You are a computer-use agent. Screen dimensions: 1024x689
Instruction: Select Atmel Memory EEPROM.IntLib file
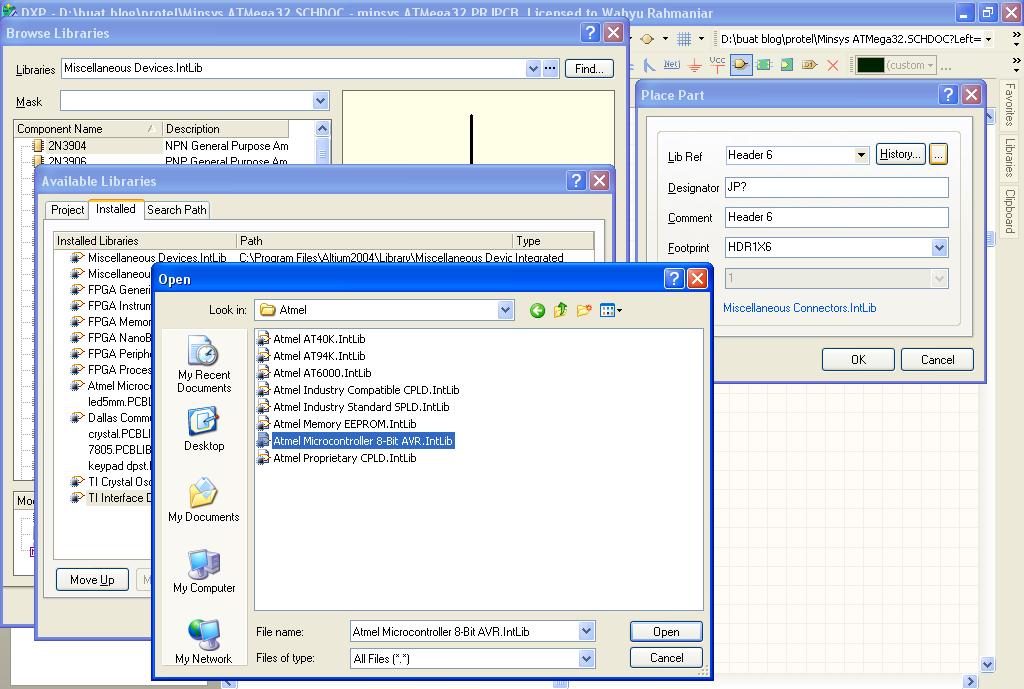337,424
